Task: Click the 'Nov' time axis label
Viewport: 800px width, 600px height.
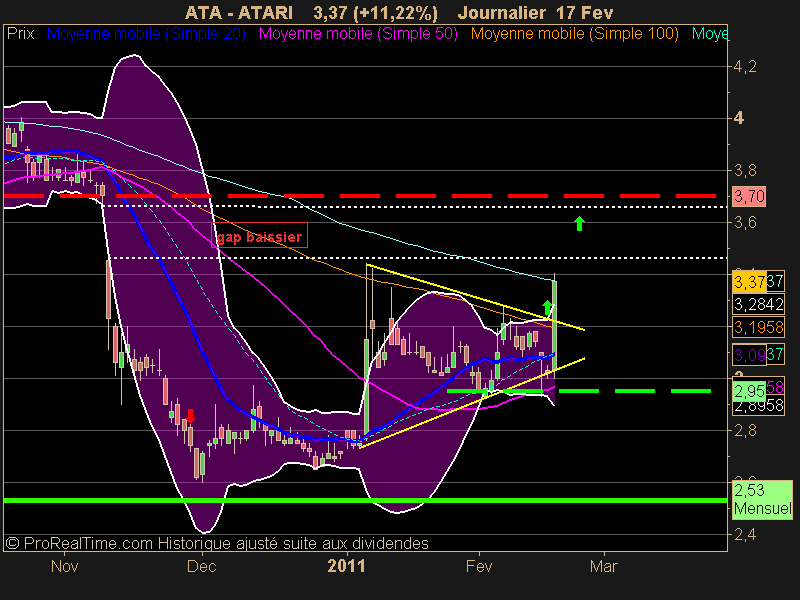Action: [64, 566]
